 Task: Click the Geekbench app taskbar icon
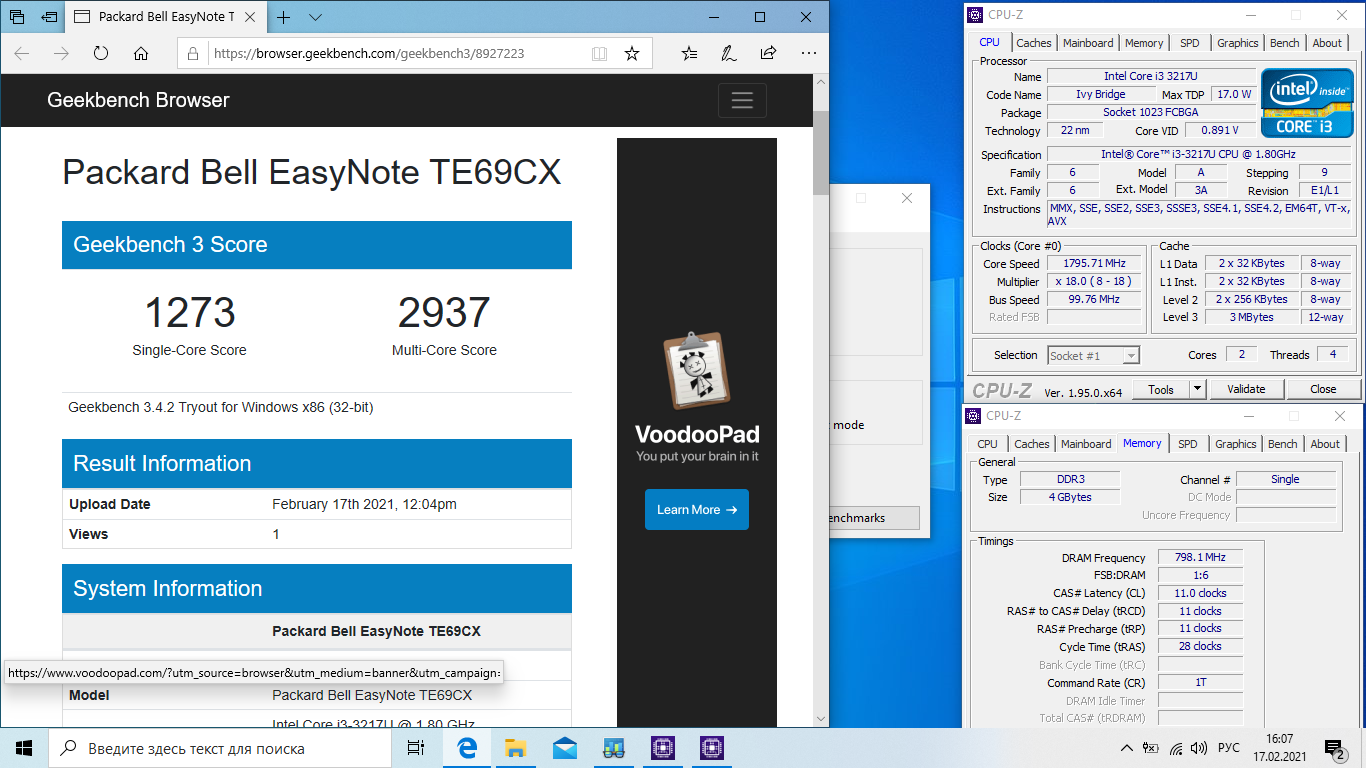pos(613,748)
